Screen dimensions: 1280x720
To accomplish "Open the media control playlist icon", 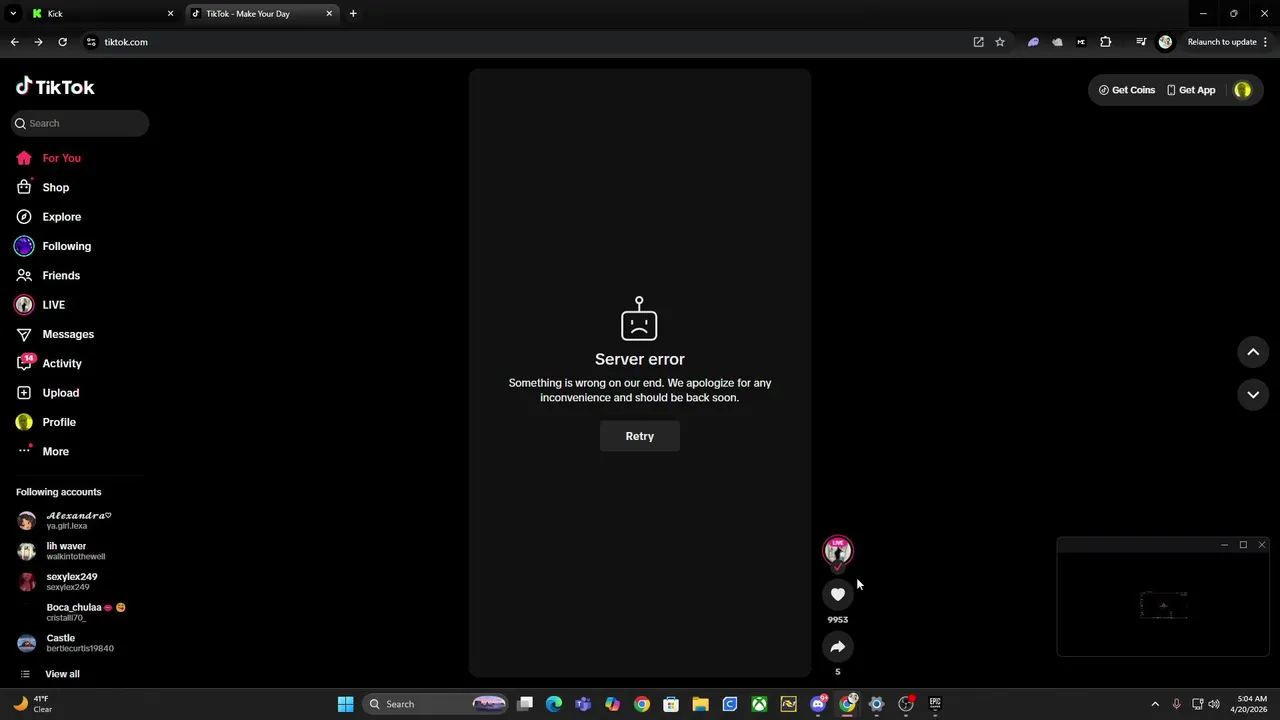I will 1141,42.
